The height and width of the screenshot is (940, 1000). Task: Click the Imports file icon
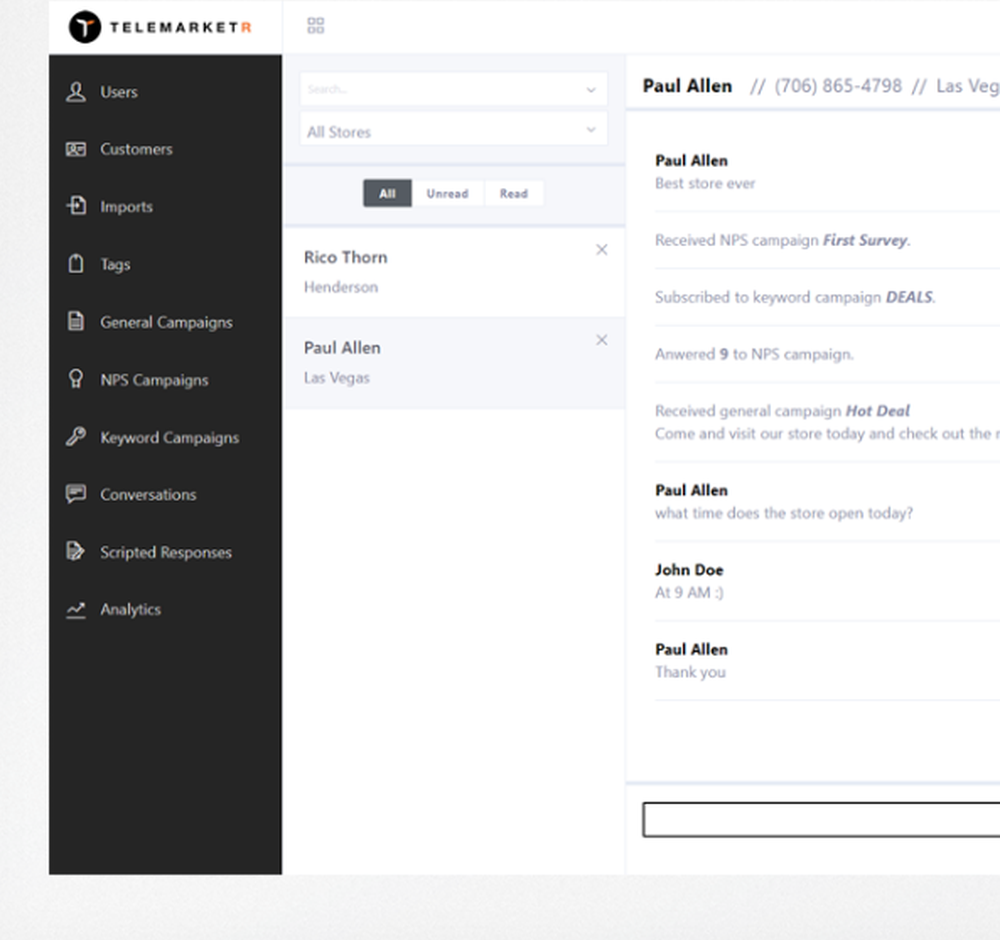coord(76,206)
